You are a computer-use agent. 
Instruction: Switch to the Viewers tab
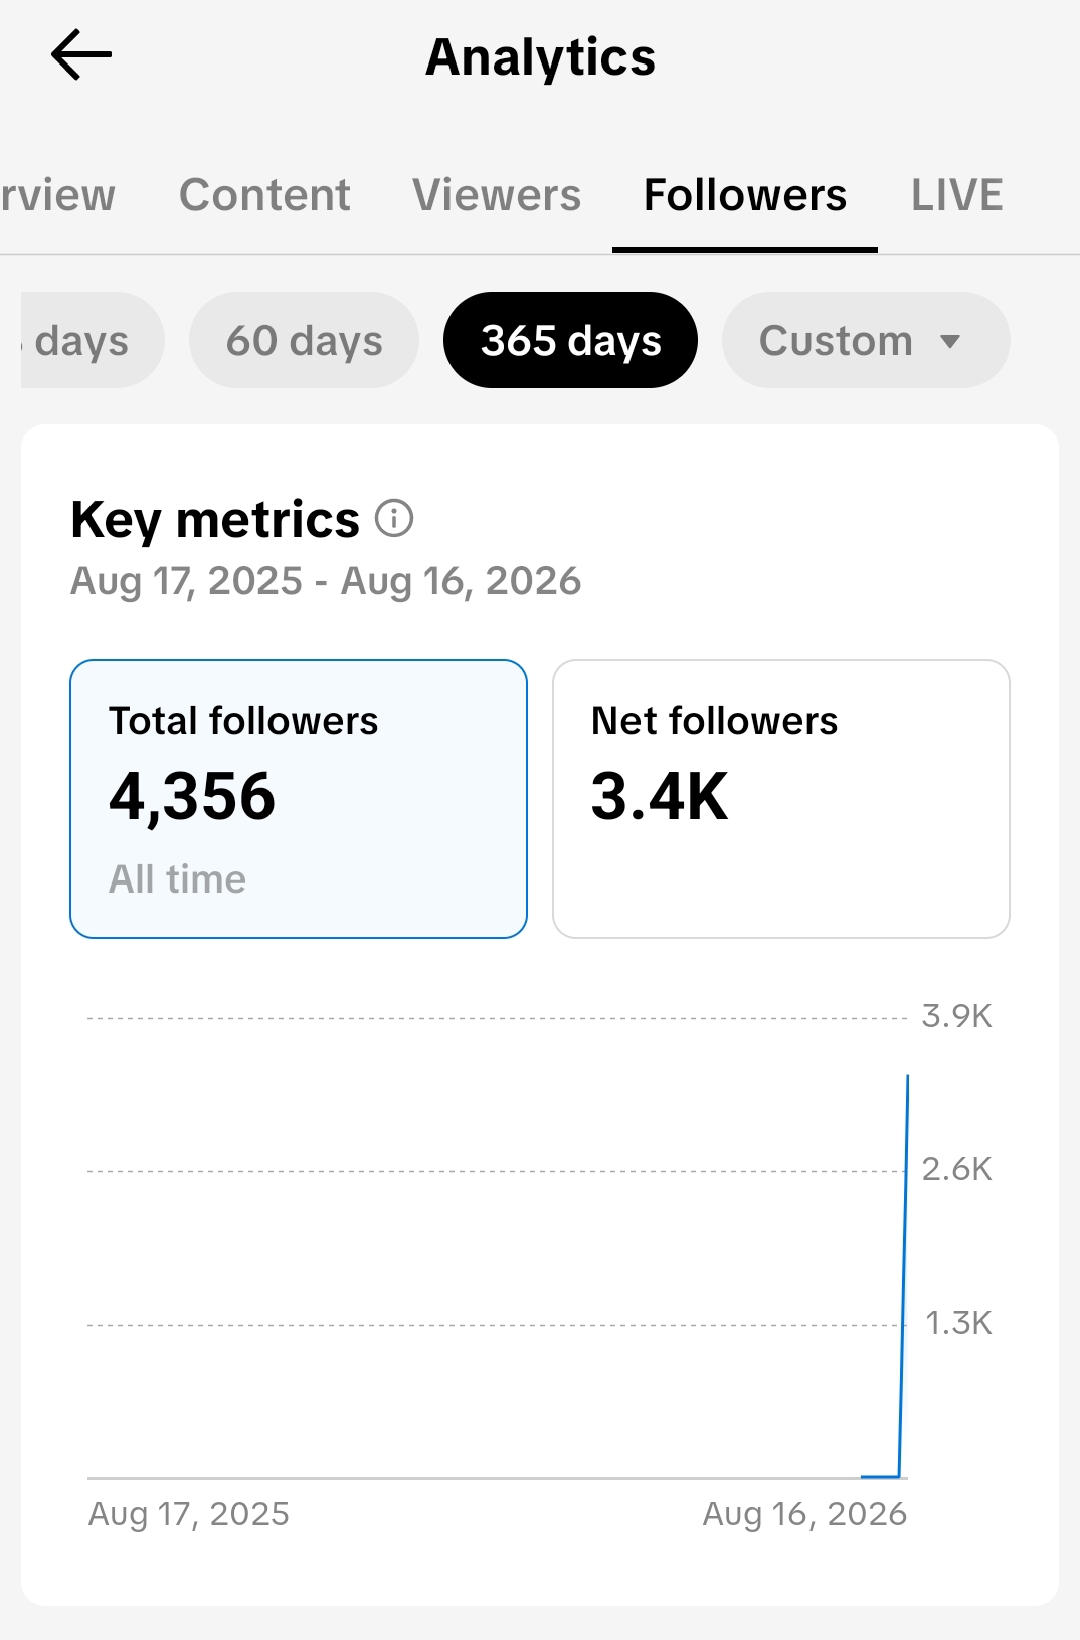tap(496, 195)
